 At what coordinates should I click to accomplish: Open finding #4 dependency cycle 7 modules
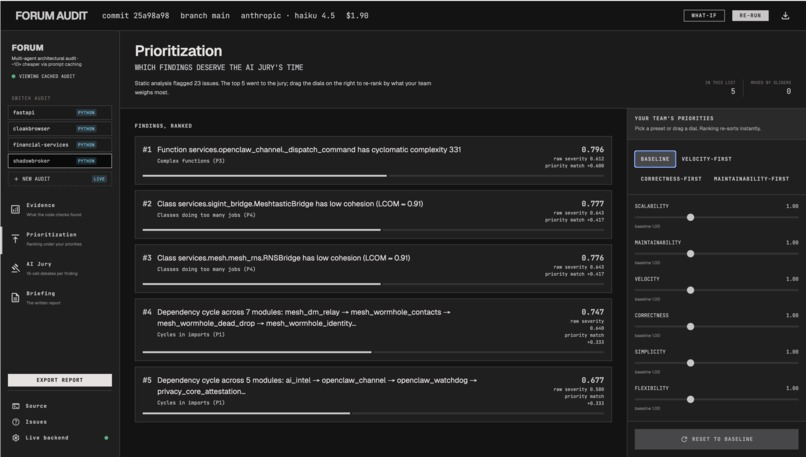(373, 330)
